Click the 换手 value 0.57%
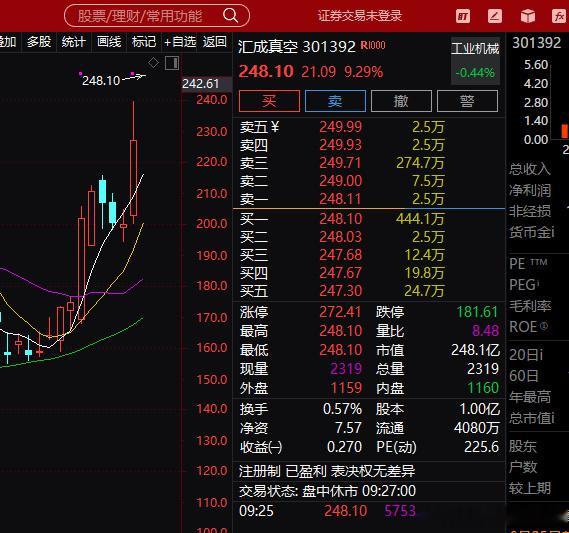 pyautogui.click(x=342, y=409)
